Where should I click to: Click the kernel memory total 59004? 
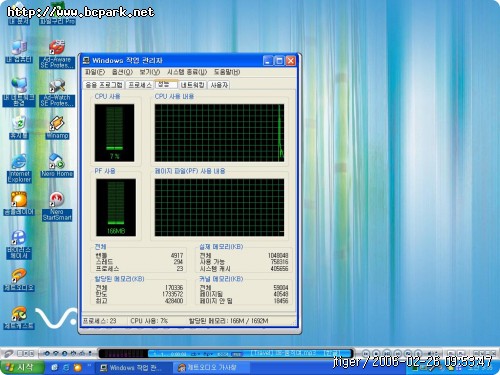point(281,288)
